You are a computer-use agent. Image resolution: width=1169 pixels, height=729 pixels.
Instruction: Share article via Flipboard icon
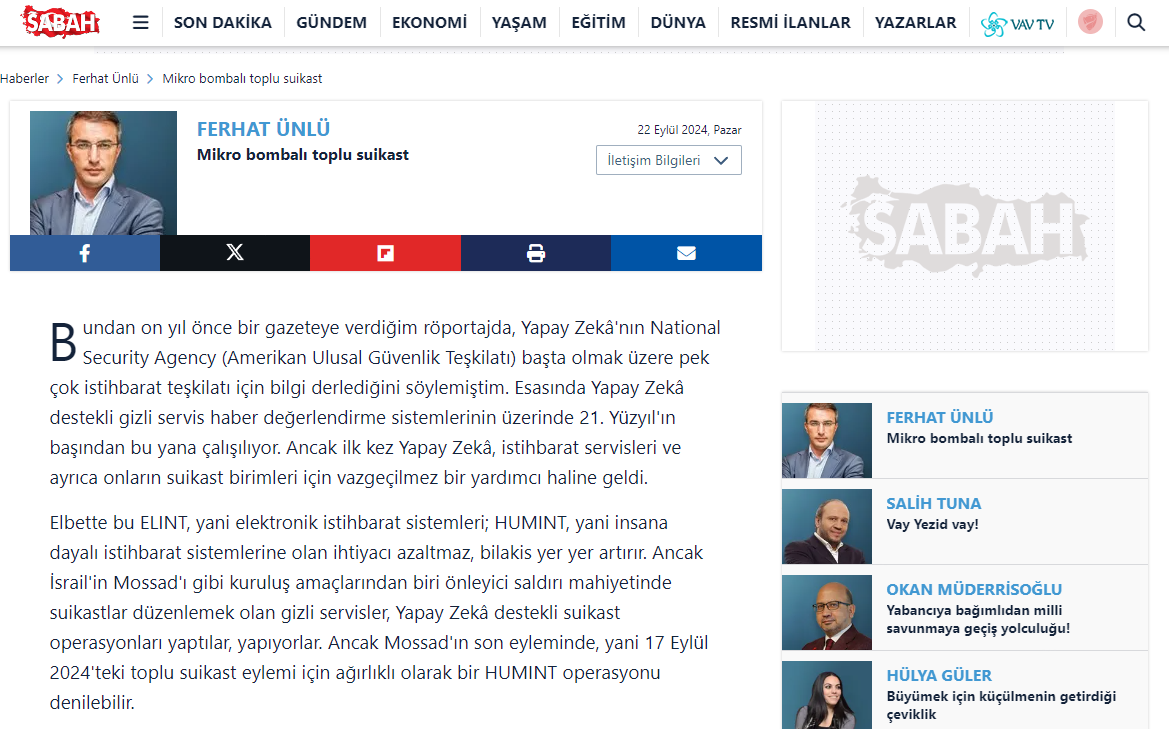385,253
